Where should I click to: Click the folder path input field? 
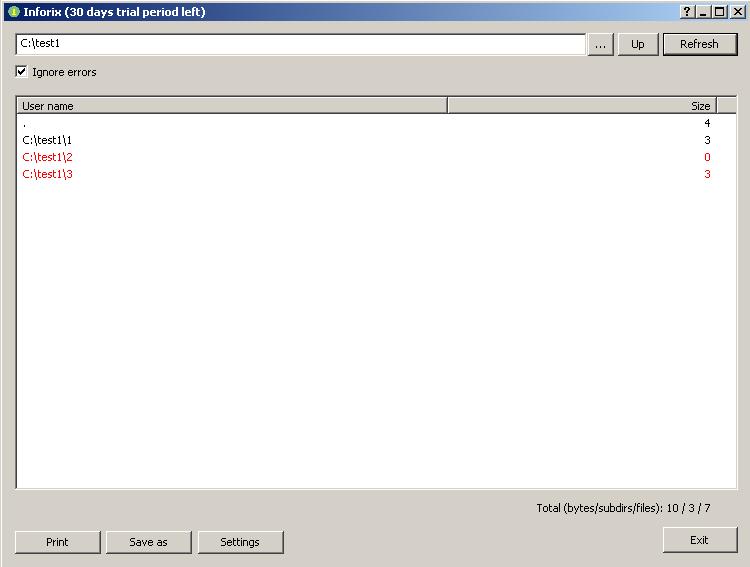[300, 44]
